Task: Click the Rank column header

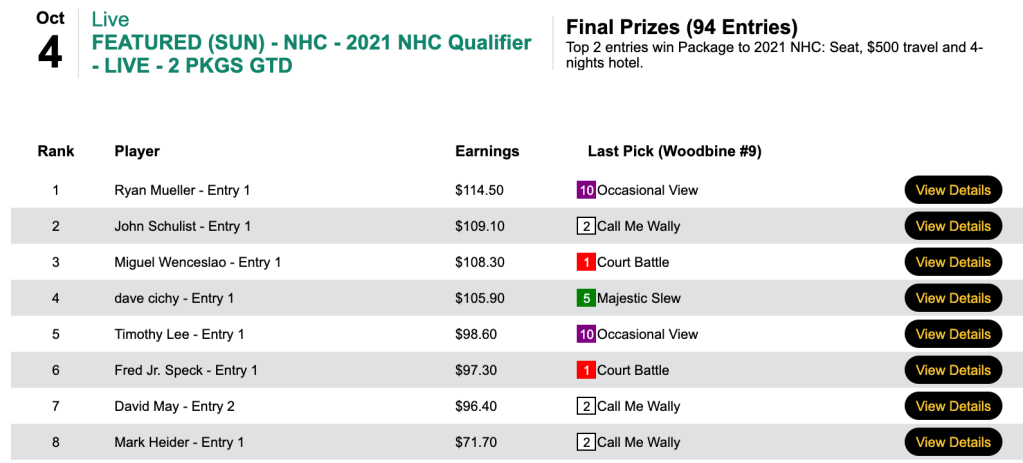Action: (x=56, y=152)
